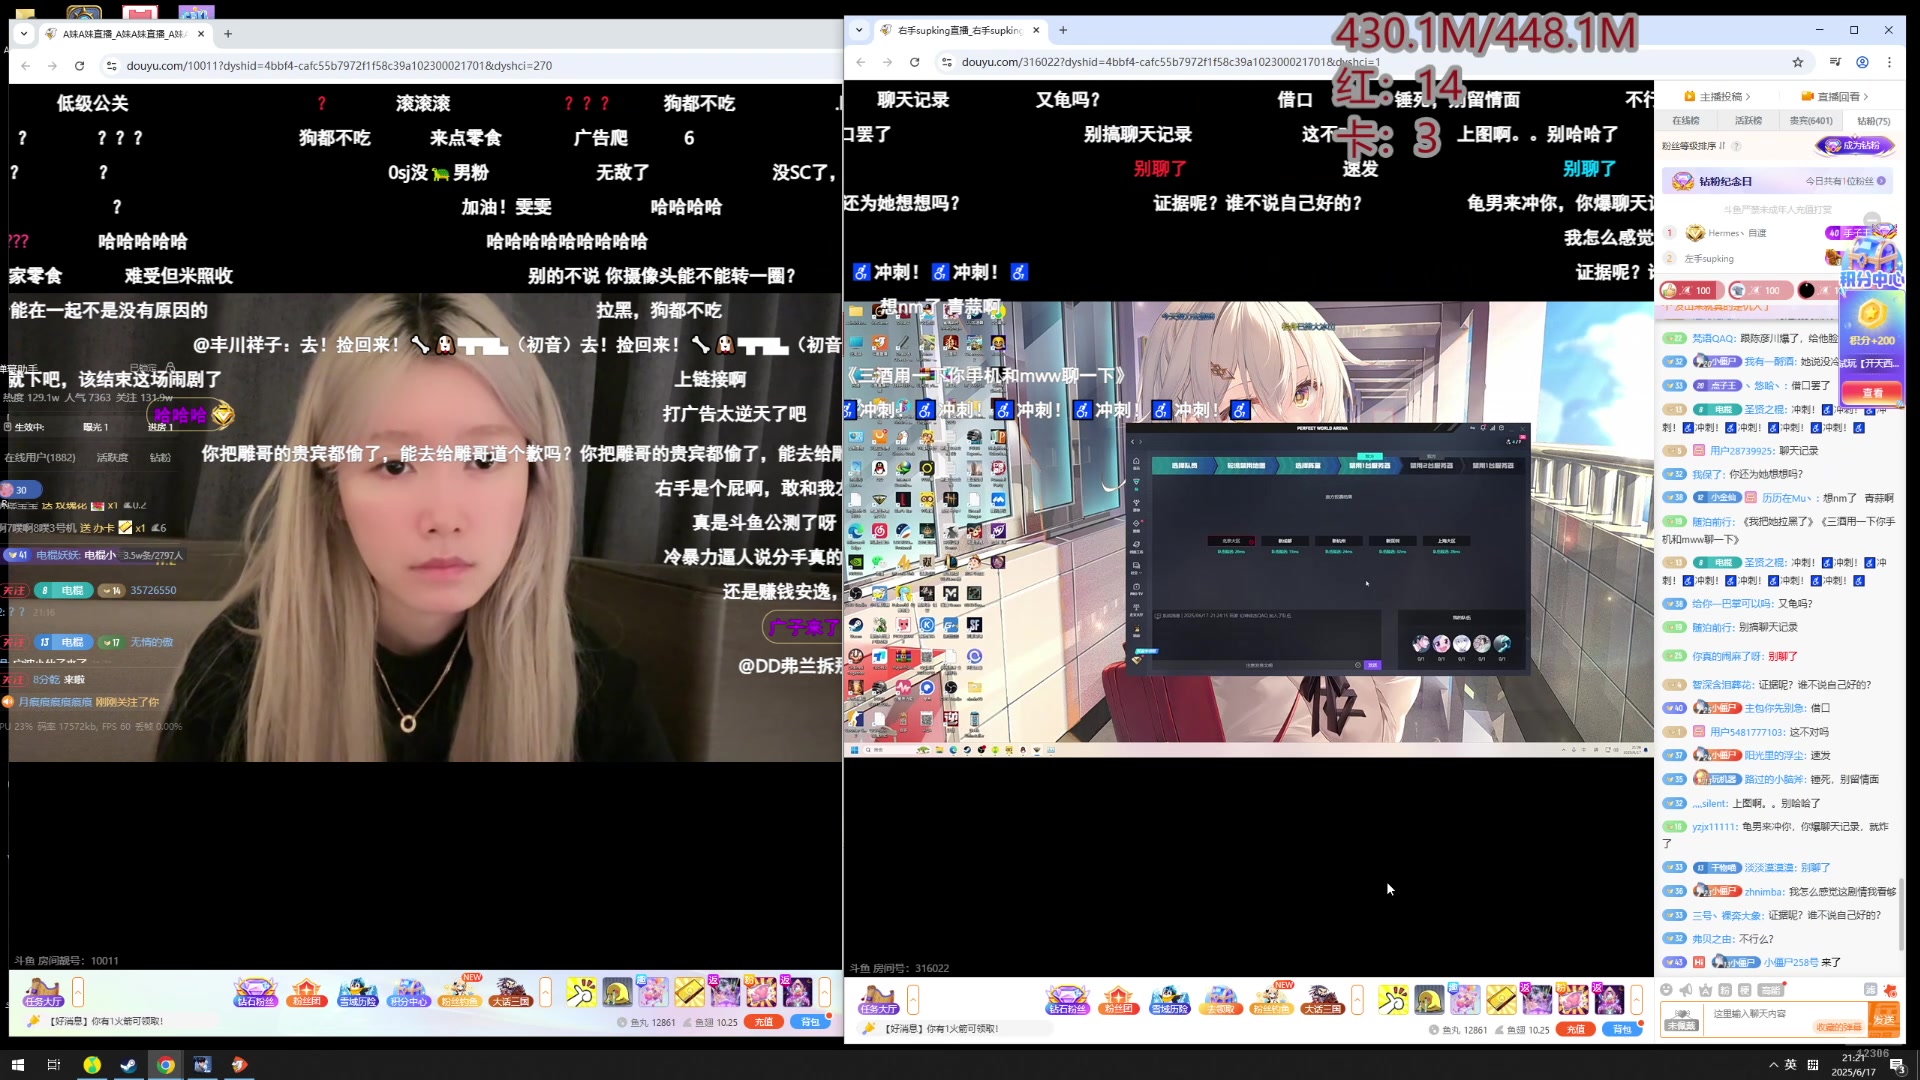The height and width of the screenshot is (1080, 1920).
Task: Open 直播回看 link
Action: 1834,96
